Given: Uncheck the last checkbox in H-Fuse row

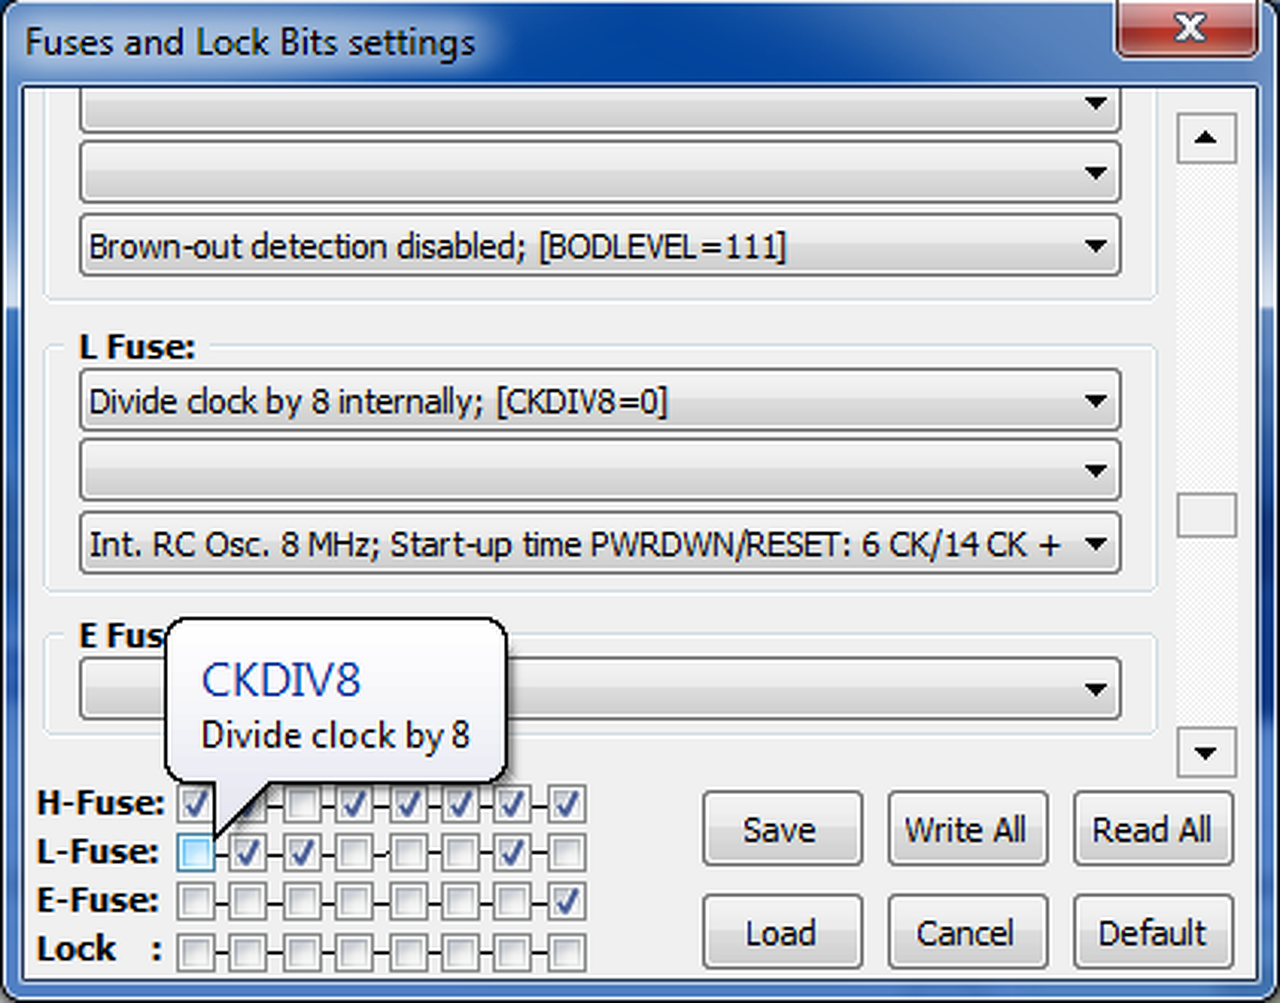Looking at the screenshot, I should tap(566, 803).
